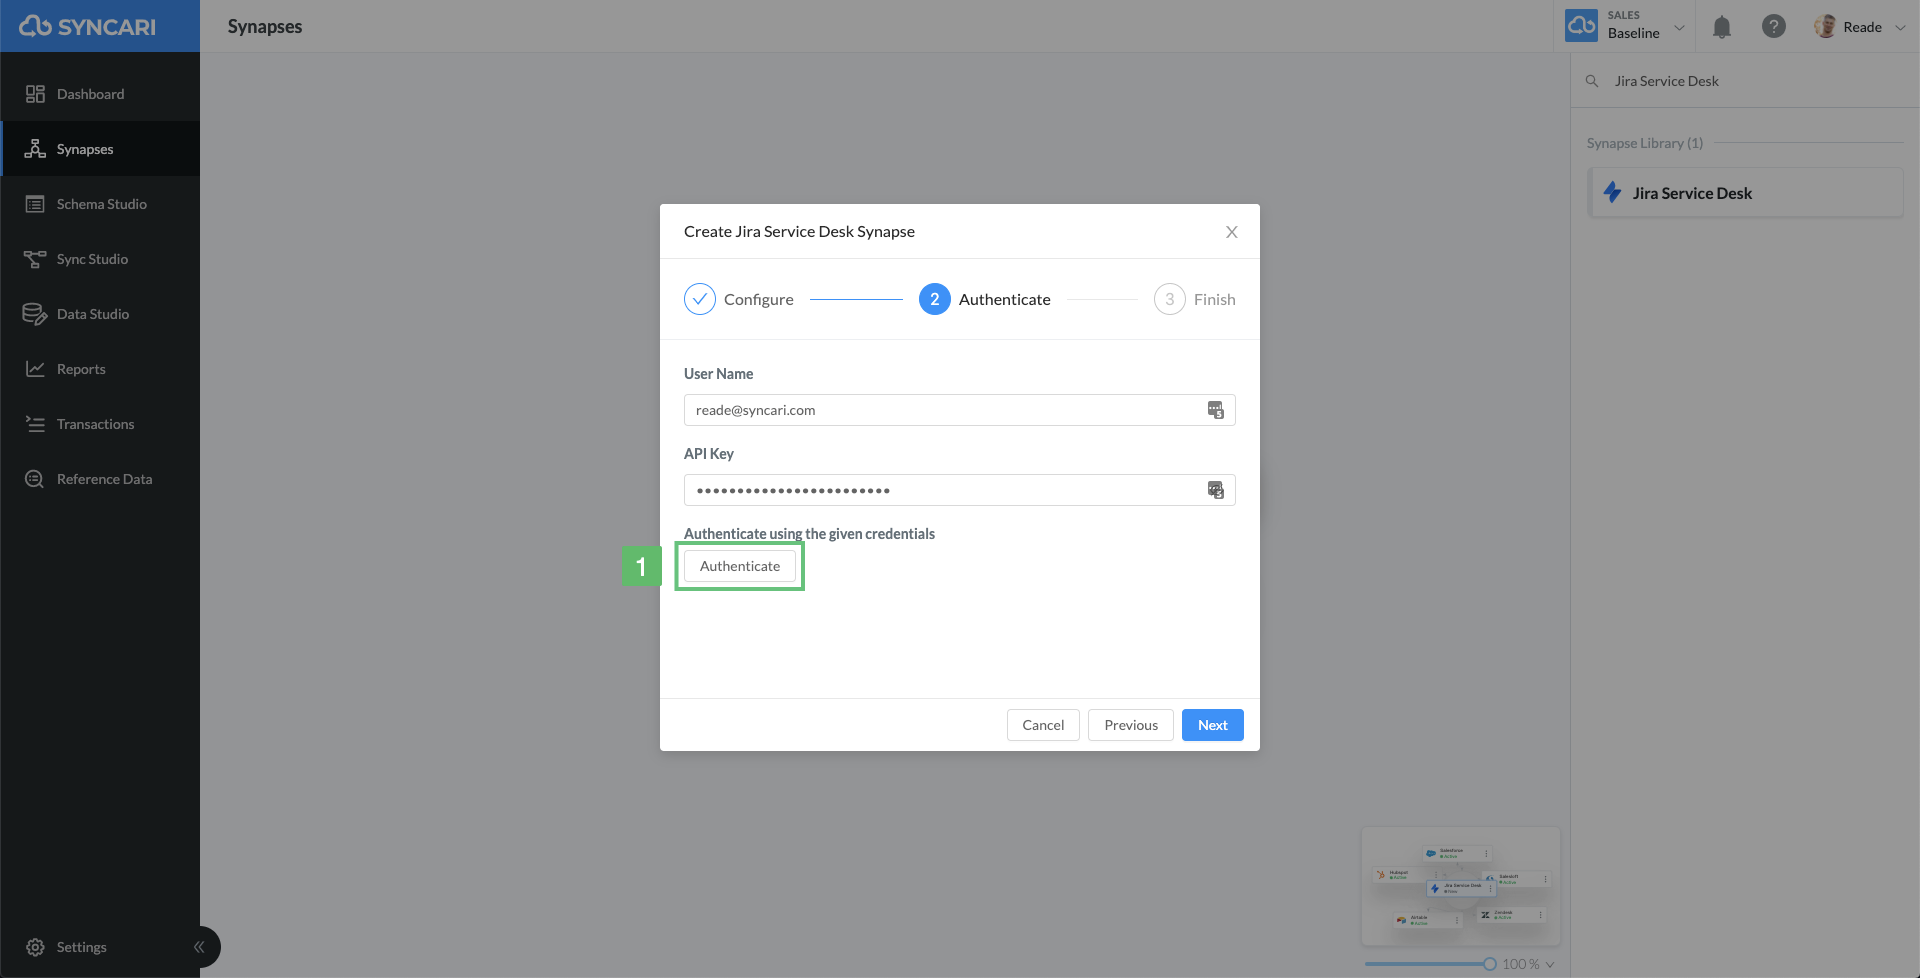This screenshot has height=978, width=1920.
Task: Adjust the canvas zoom slider handle
Action: coord(1490,964)
